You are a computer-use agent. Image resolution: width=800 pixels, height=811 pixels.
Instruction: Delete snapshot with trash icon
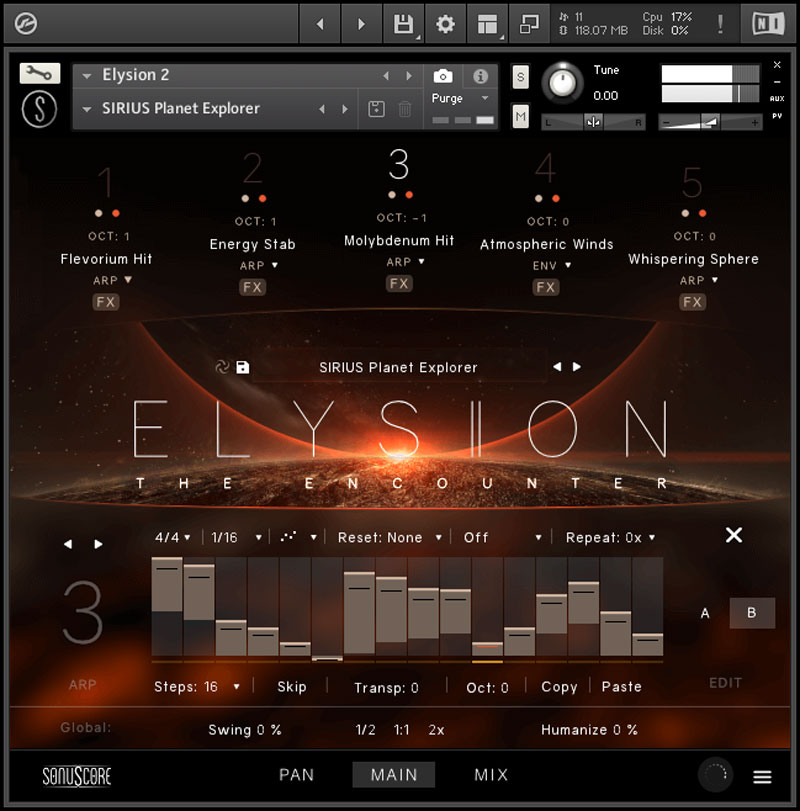405,109
